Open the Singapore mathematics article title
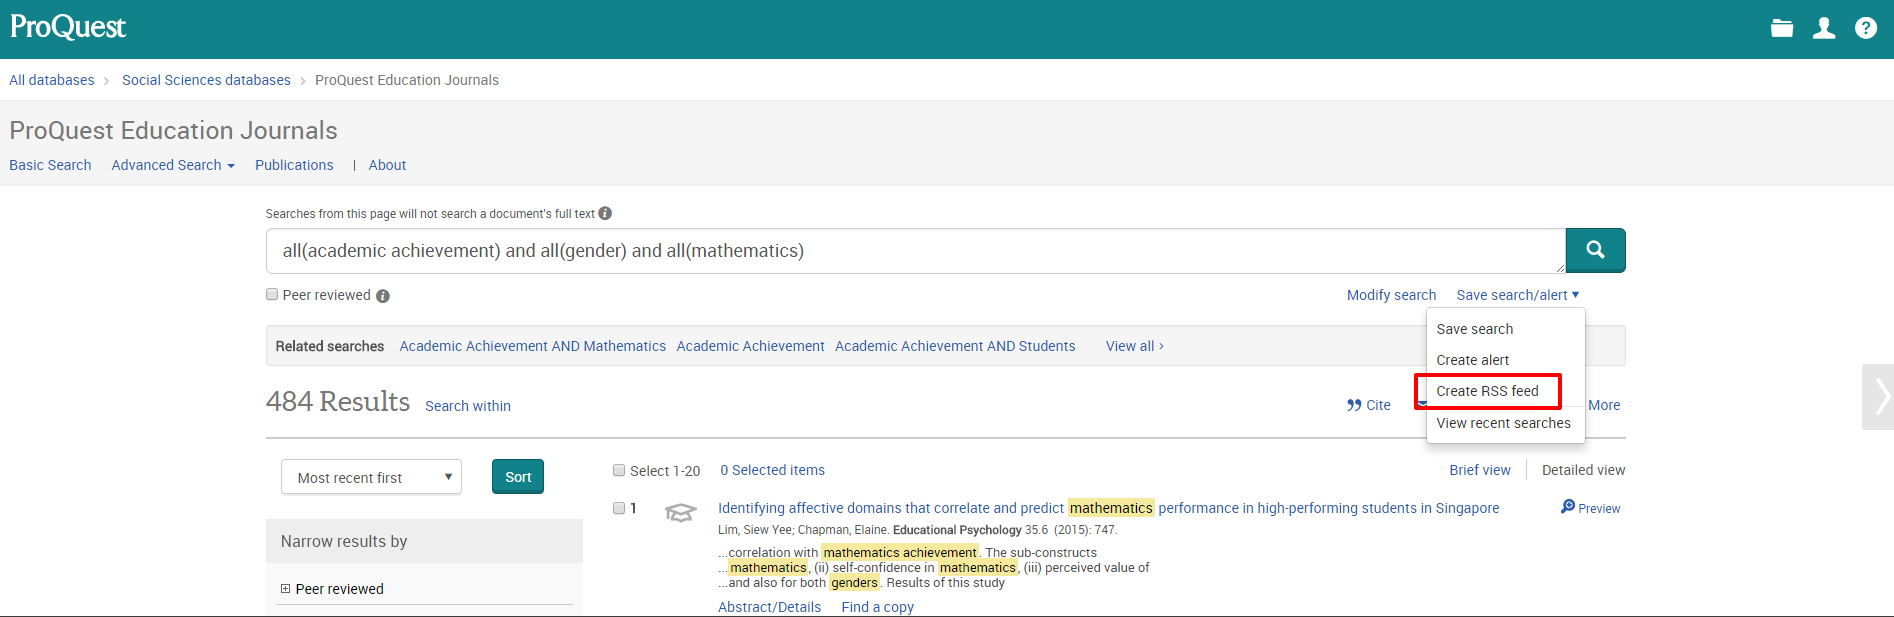 click(x=1108, y=508)
